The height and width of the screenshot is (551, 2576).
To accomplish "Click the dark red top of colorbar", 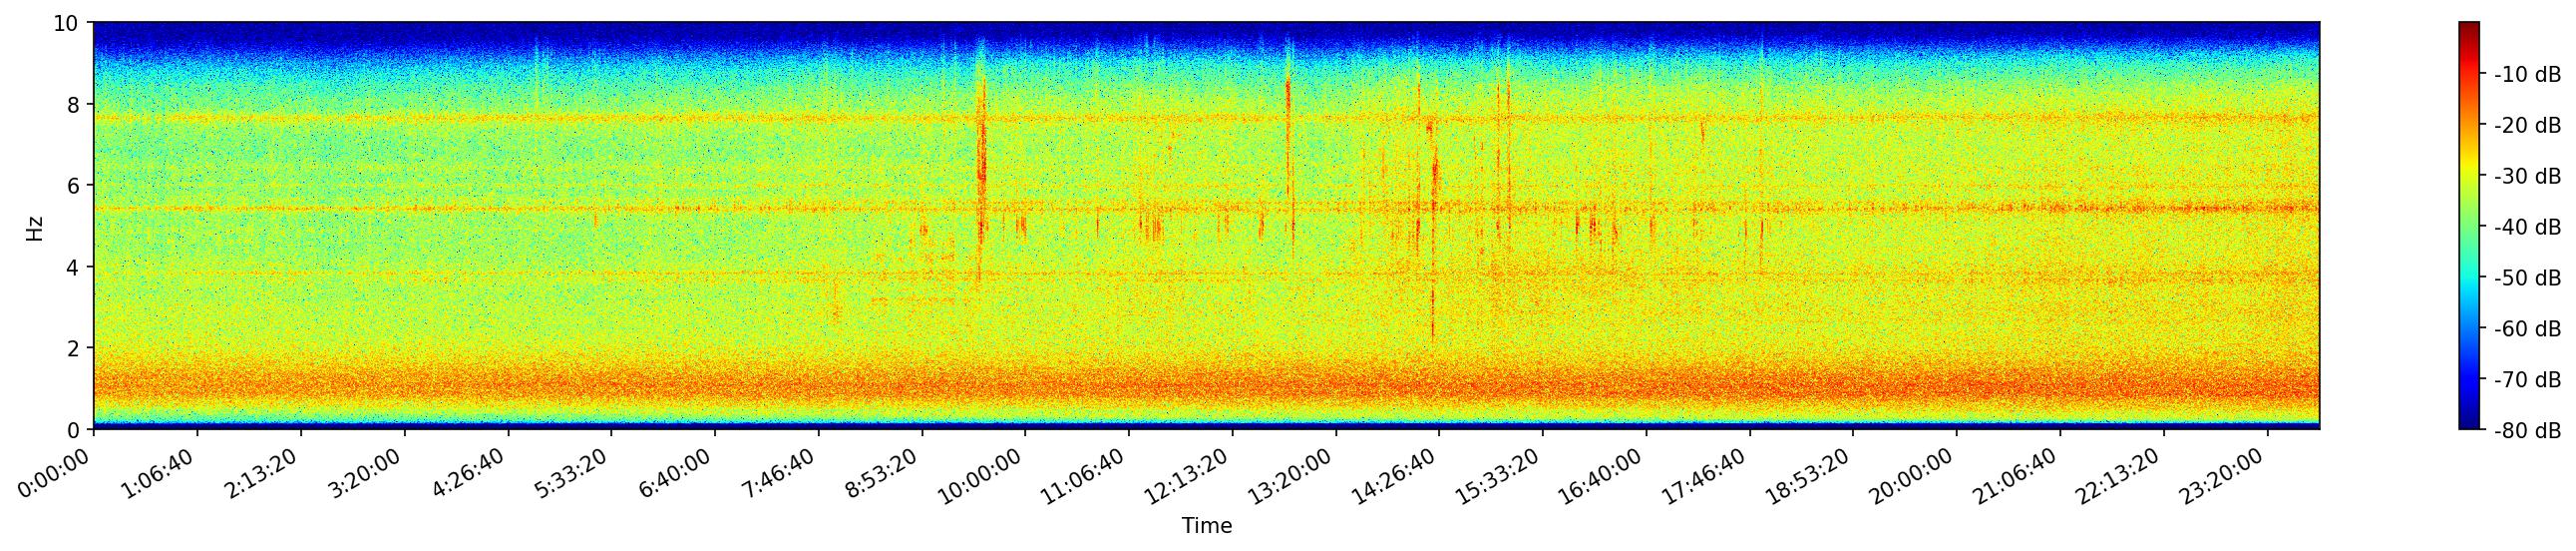I will pos(2469,28).
